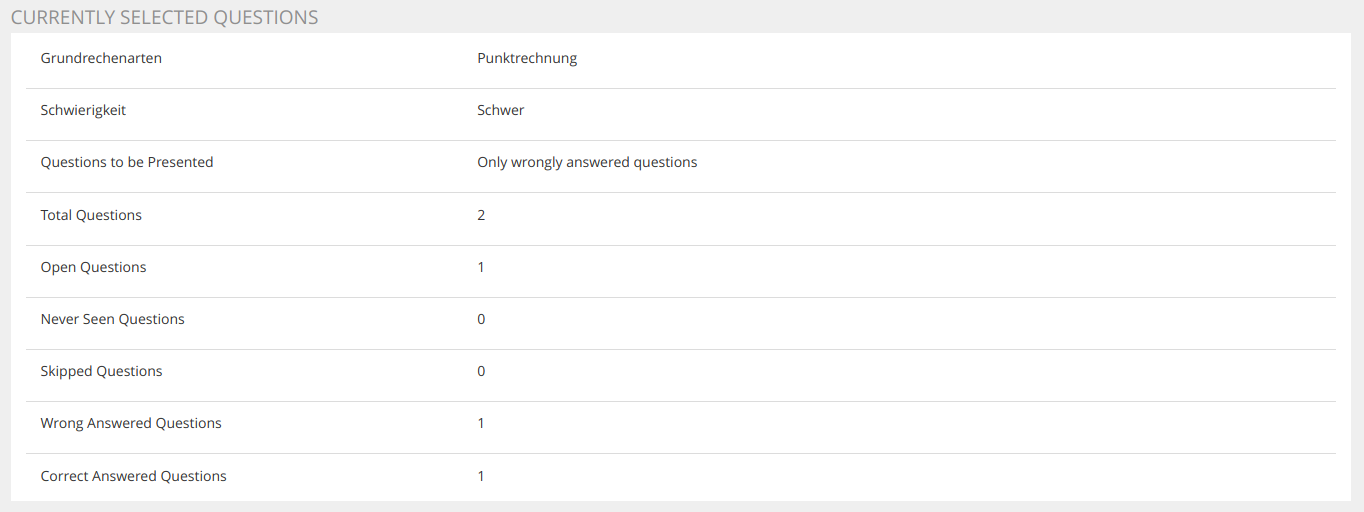Select the Punktrechnung value text
The width and height of the screenshot is (1364, 512).
[527, 58]
